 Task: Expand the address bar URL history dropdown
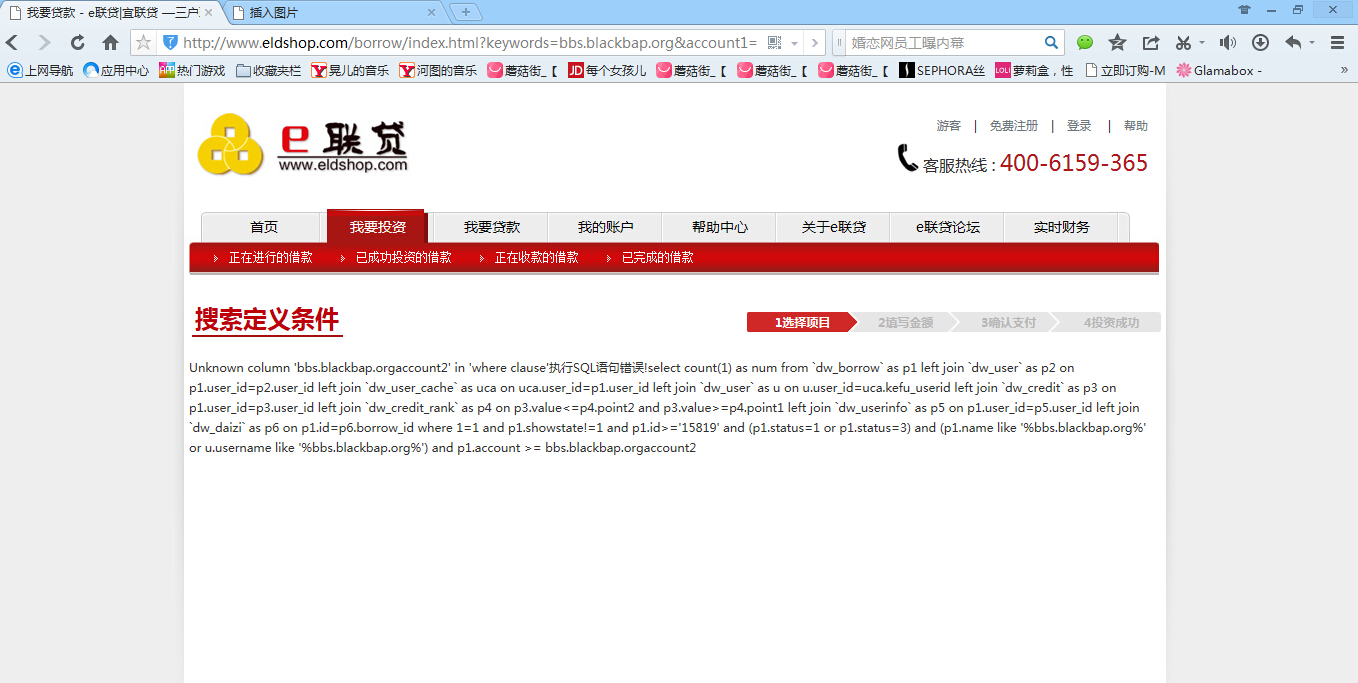(x=794, y=43)
